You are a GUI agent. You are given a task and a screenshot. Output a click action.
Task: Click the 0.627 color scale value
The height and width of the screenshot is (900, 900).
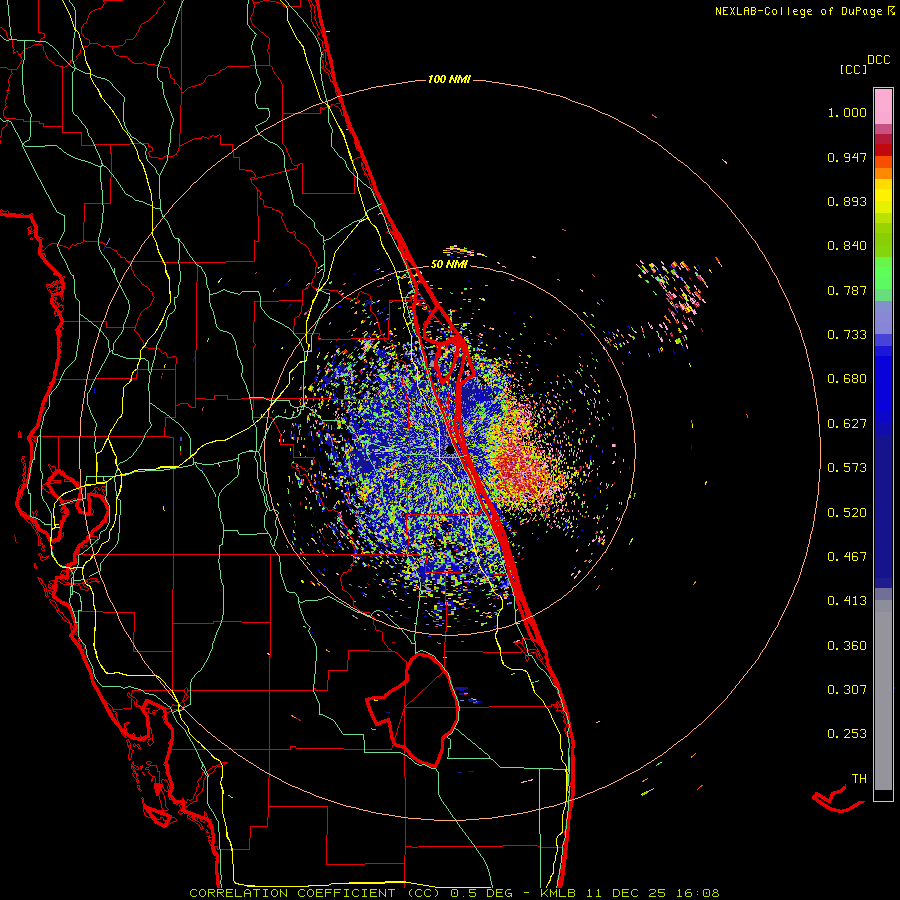click(847, 424)
